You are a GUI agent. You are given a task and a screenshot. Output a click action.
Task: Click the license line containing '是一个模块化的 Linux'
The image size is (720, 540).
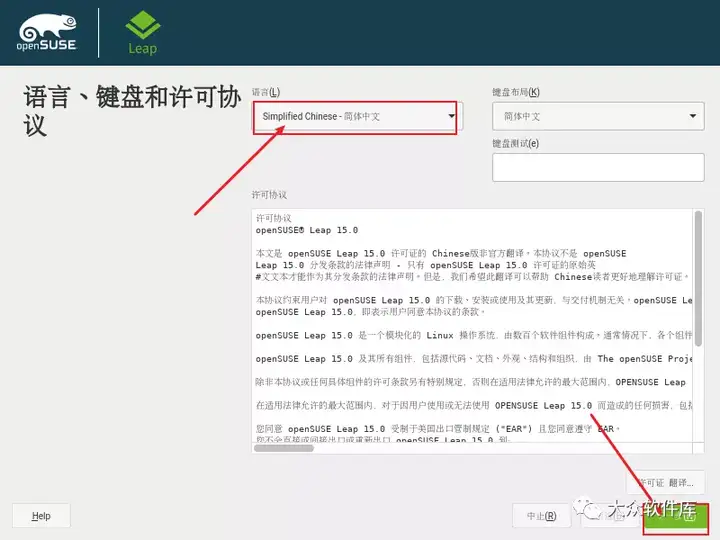point(474,335)
